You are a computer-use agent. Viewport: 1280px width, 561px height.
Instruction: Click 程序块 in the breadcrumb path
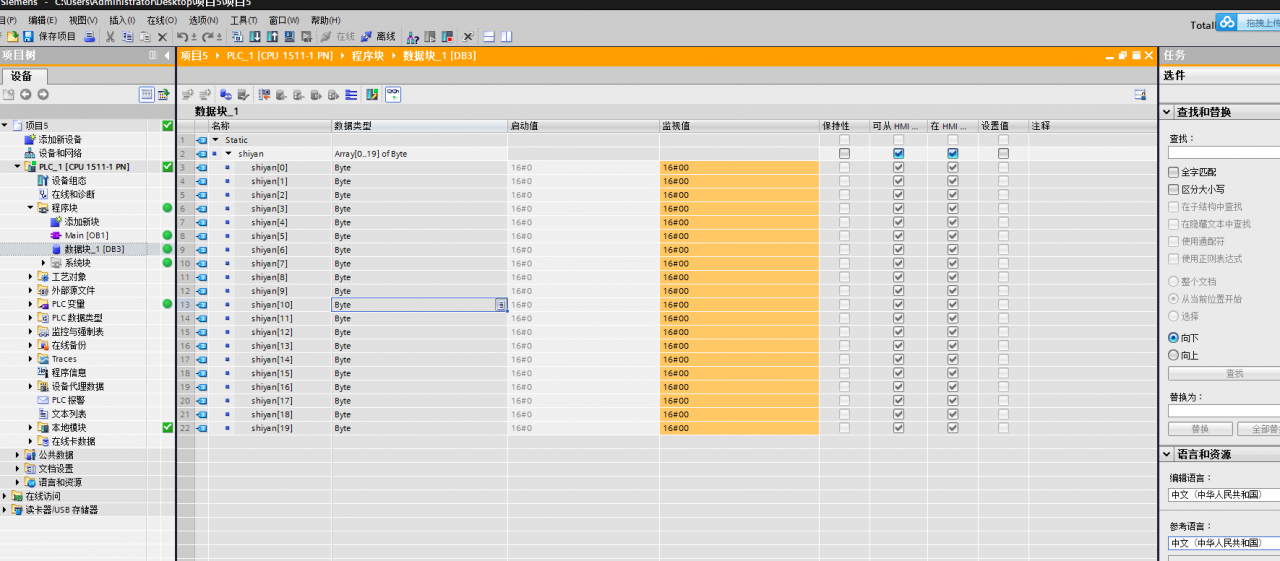pos(368,56)
